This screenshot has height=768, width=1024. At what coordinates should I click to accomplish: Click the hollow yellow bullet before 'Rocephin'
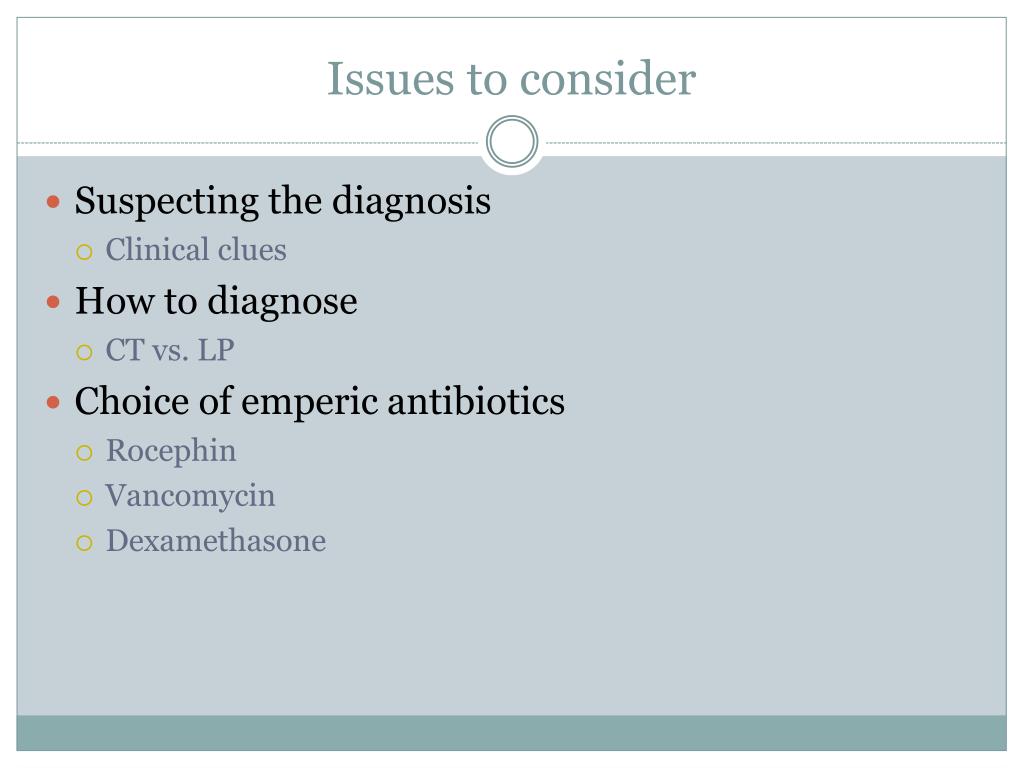[x=84, y=453]
